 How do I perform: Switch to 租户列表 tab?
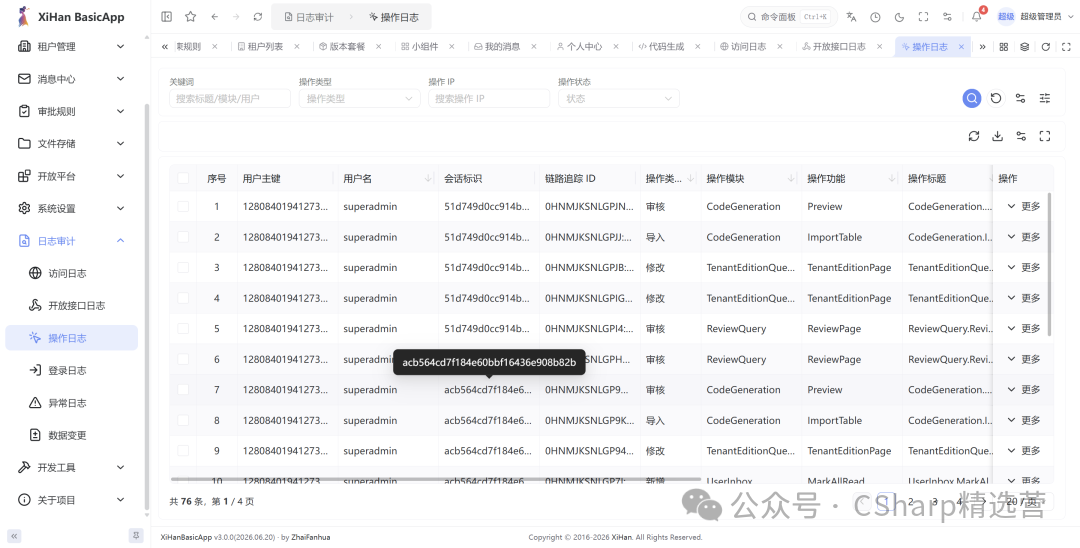(x=265, y=47)
